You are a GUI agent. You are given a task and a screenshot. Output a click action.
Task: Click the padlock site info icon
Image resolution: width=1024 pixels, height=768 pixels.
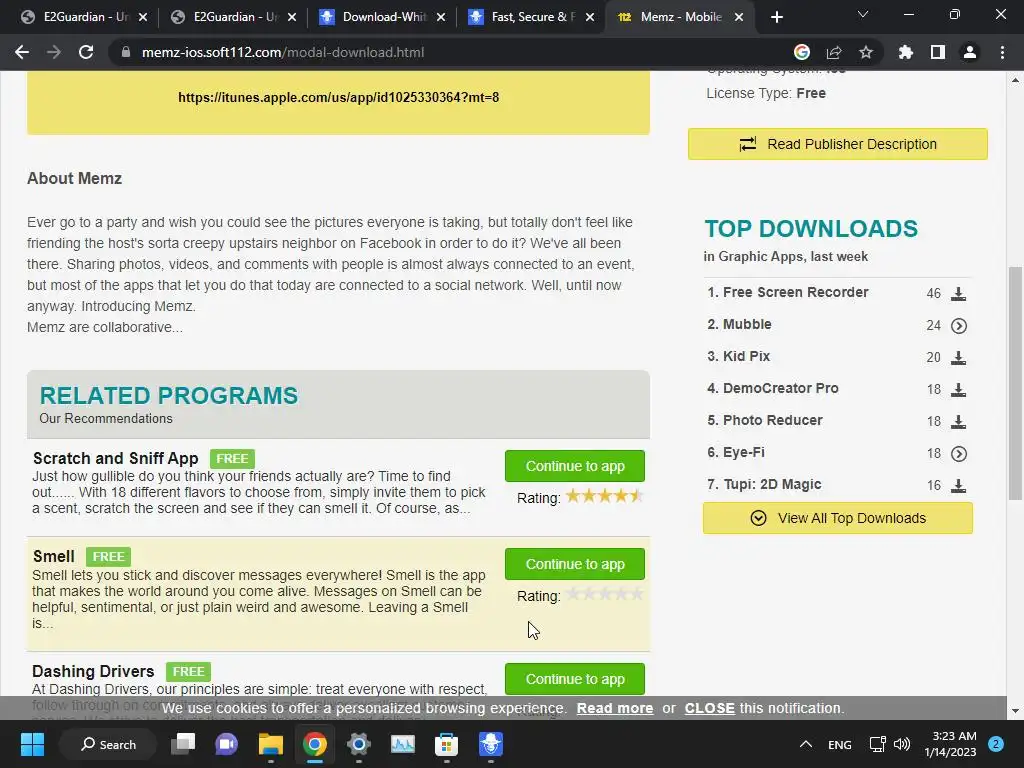[x=126, y=52]
